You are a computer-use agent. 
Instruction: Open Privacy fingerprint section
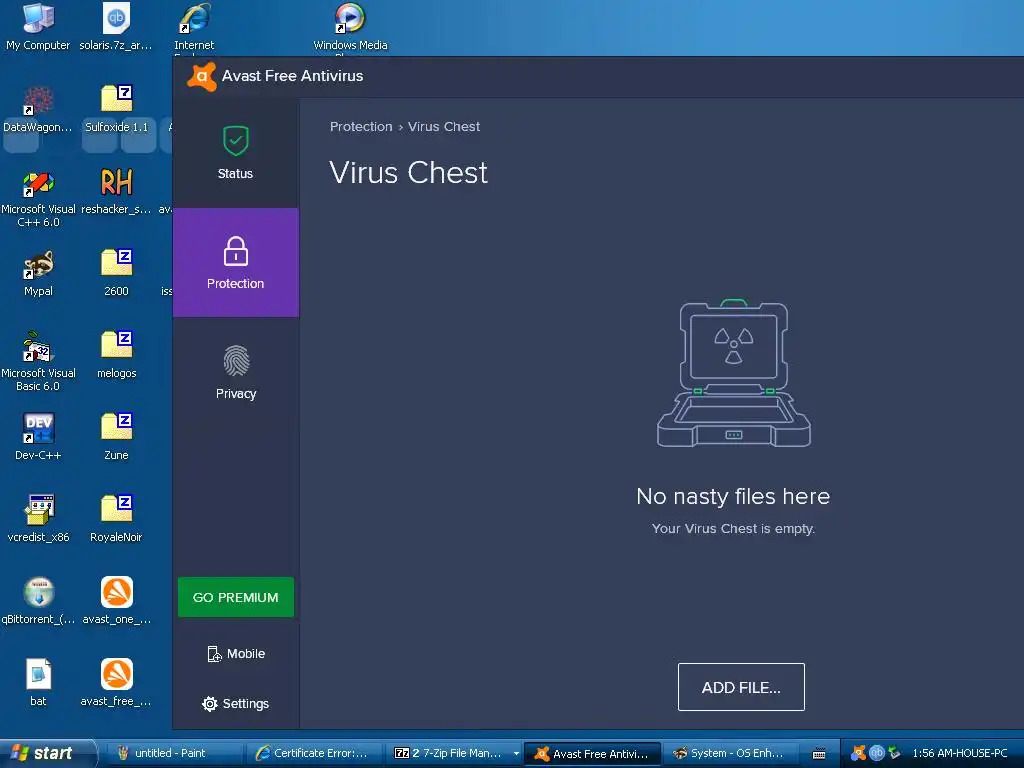pyautogui.click(x=236, y=372)
